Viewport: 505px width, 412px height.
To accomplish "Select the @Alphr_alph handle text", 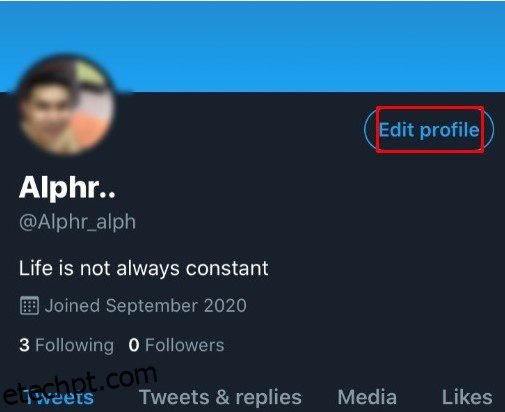I will tap(77, 222).
